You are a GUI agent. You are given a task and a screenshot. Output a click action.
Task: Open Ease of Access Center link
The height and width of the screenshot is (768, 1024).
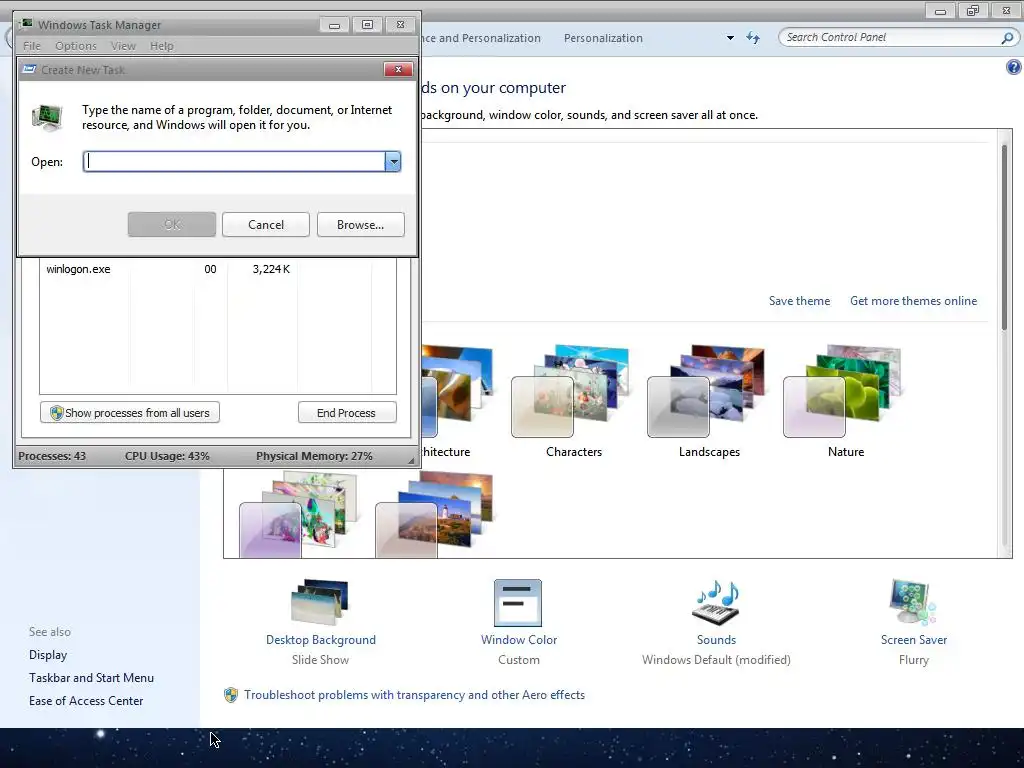pyautogui.click(x=86, y=701)
